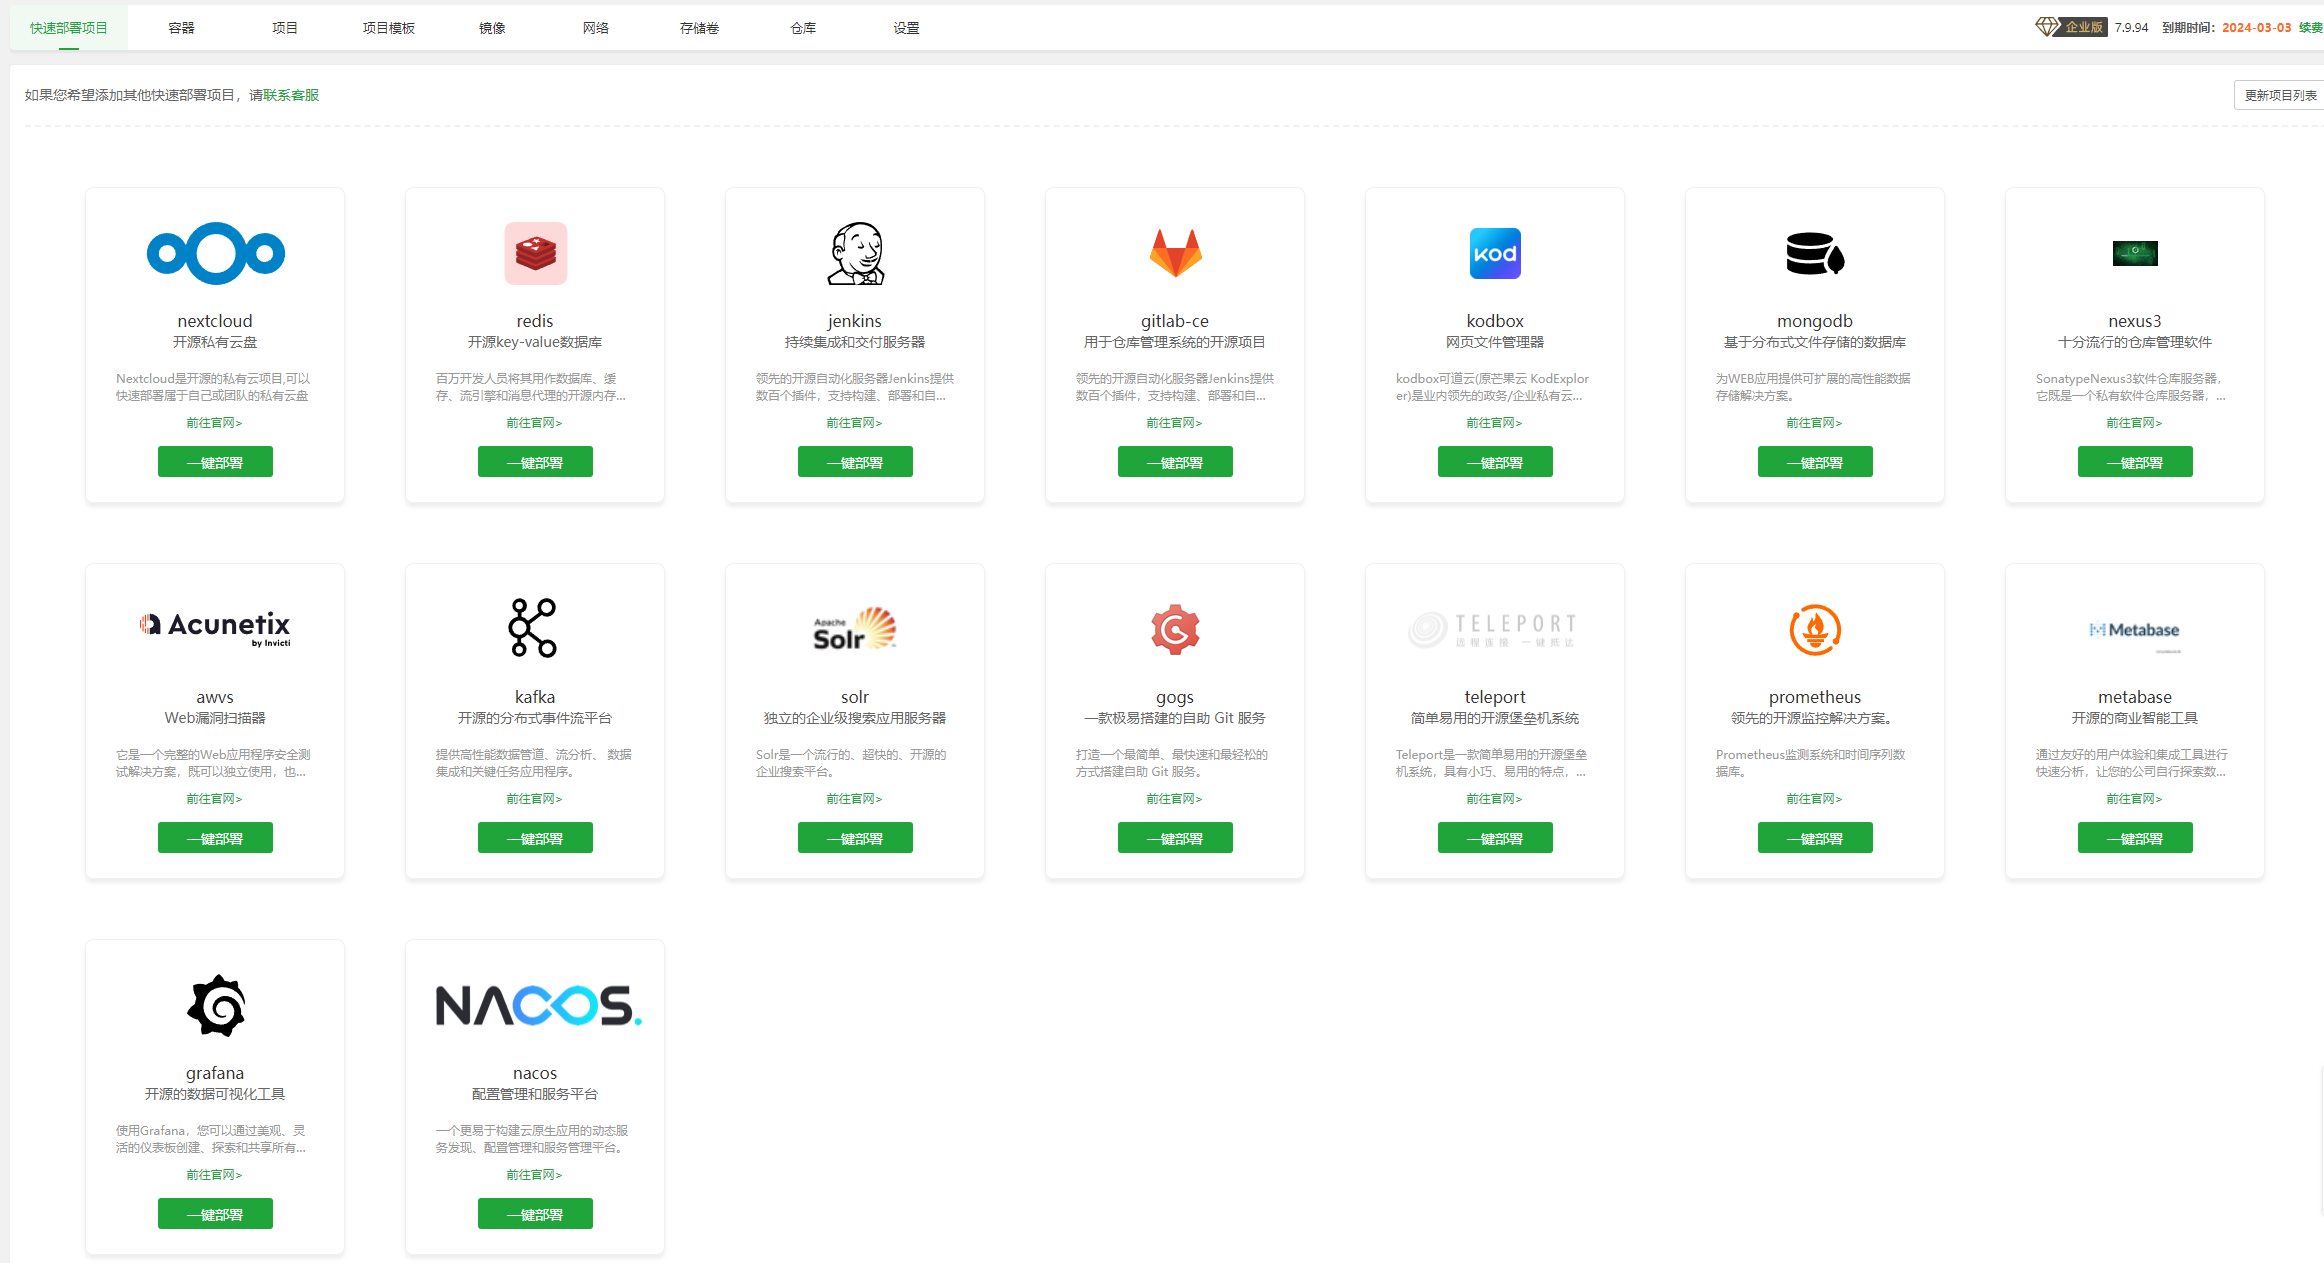Deploy awvs with 一键部署
This screenshot has width=2324, height=1263.
tap(215, 838)
